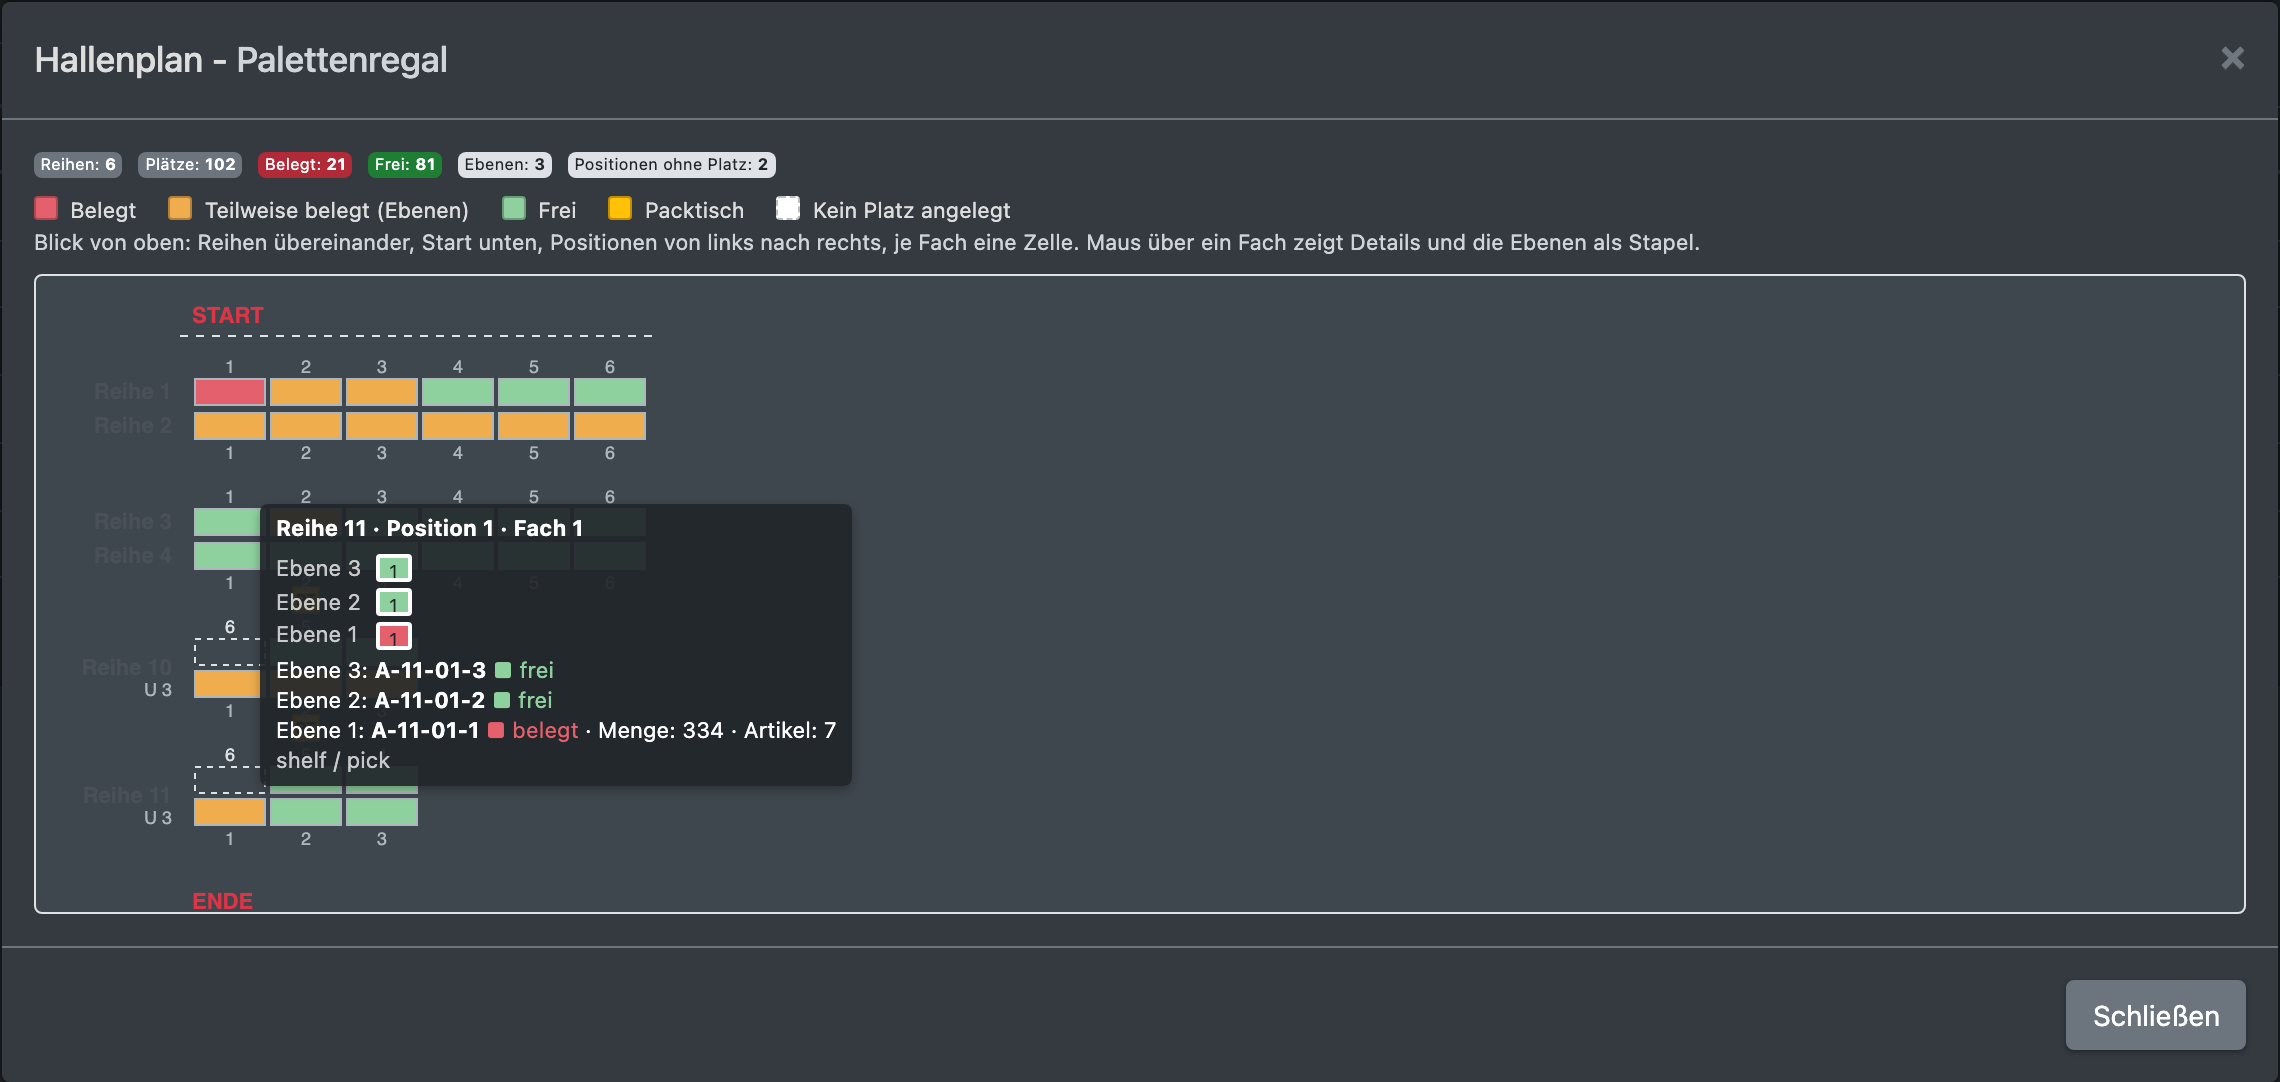
Task: Select the orange cell at Reihe 2 position 1
Action: pyautogui.click(x=230, y=426)
